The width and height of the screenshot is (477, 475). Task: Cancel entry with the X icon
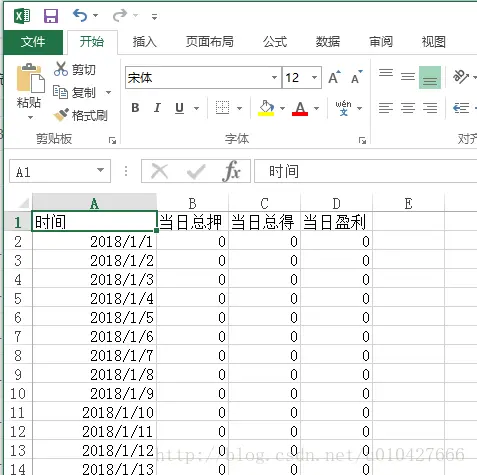159,171
